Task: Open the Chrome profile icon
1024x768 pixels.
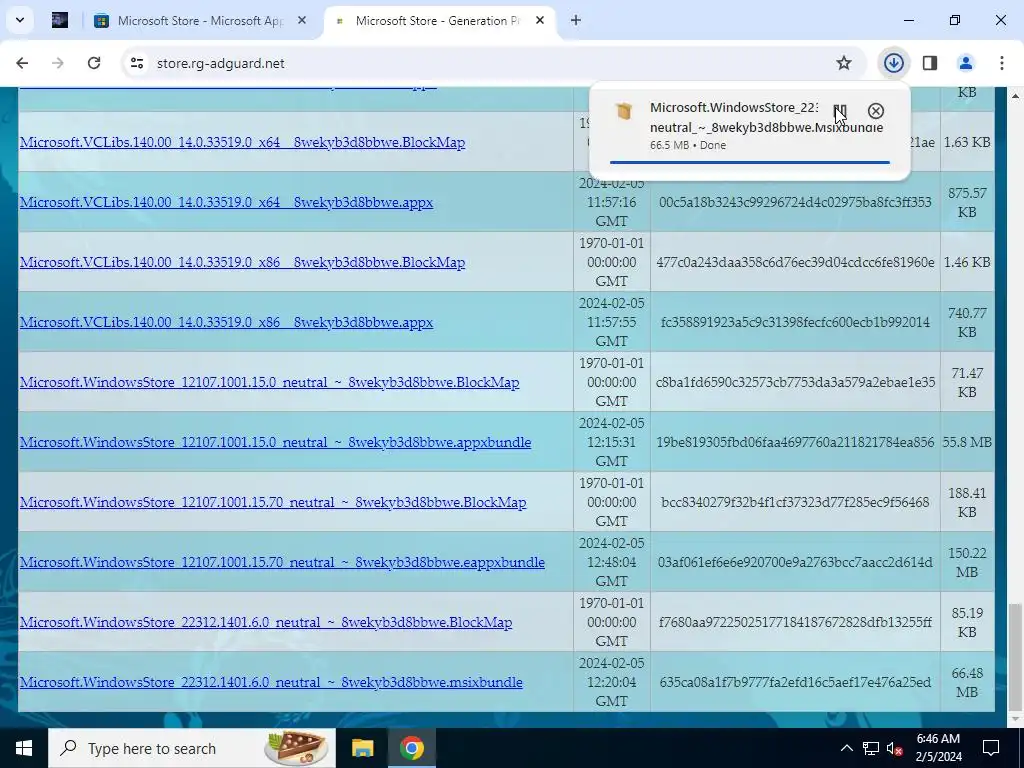Action: point(966,63)
